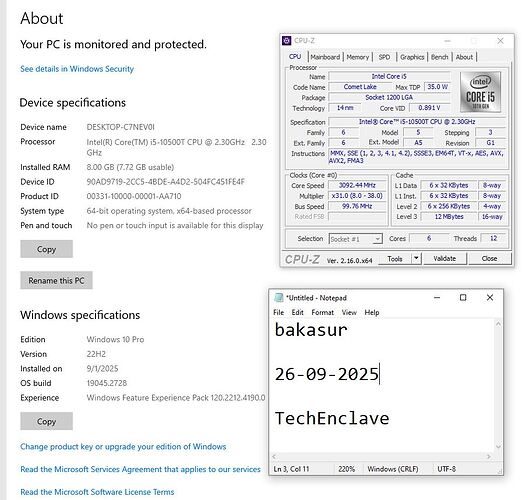The height and width of the screenshot is (500, 528).
Task: Click the Threads count 12 field
Action: point(493,238)
